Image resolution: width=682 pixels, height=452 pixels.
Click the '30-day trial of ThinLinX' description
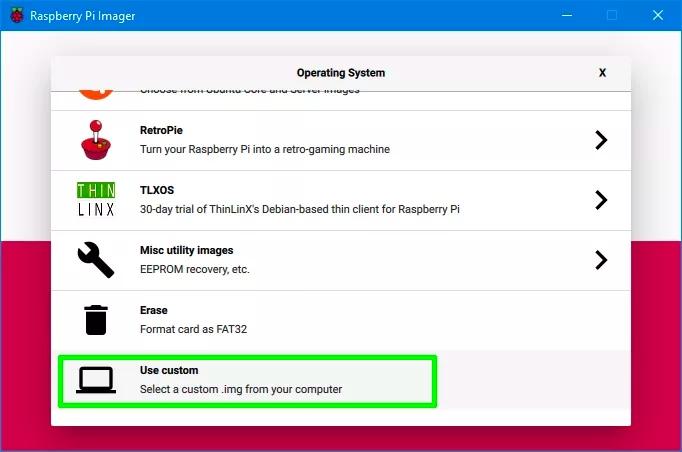tap(299, 209)
